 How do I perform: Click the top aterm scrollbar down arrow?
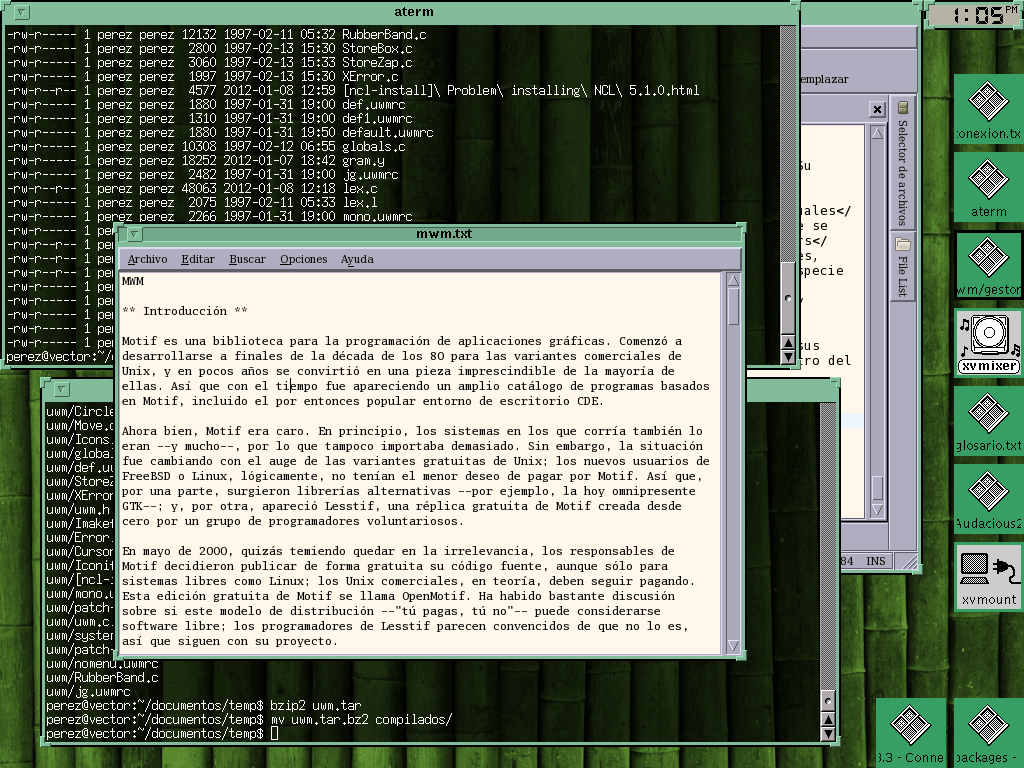[788, 357]
